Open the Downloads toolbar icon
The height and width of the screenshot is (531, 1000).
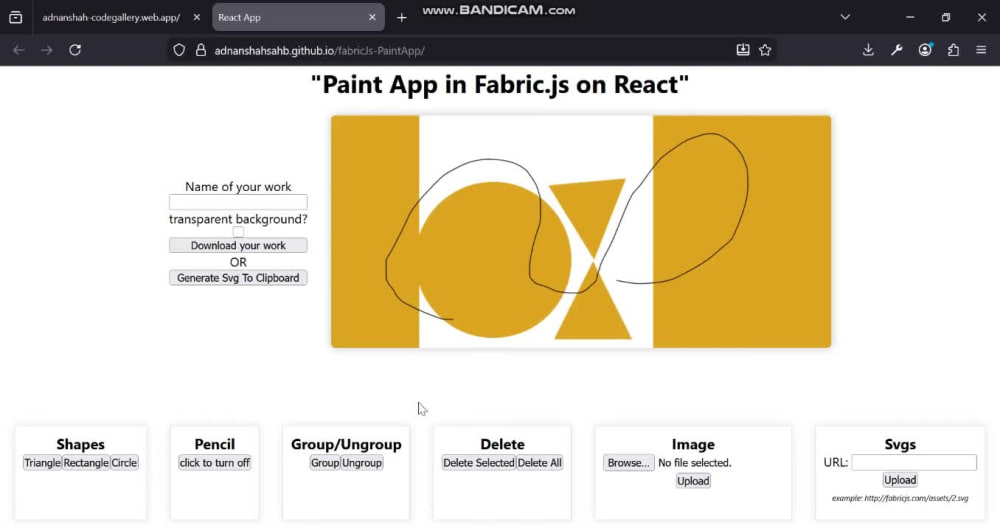pyautogui.click(x=868, y=50)
